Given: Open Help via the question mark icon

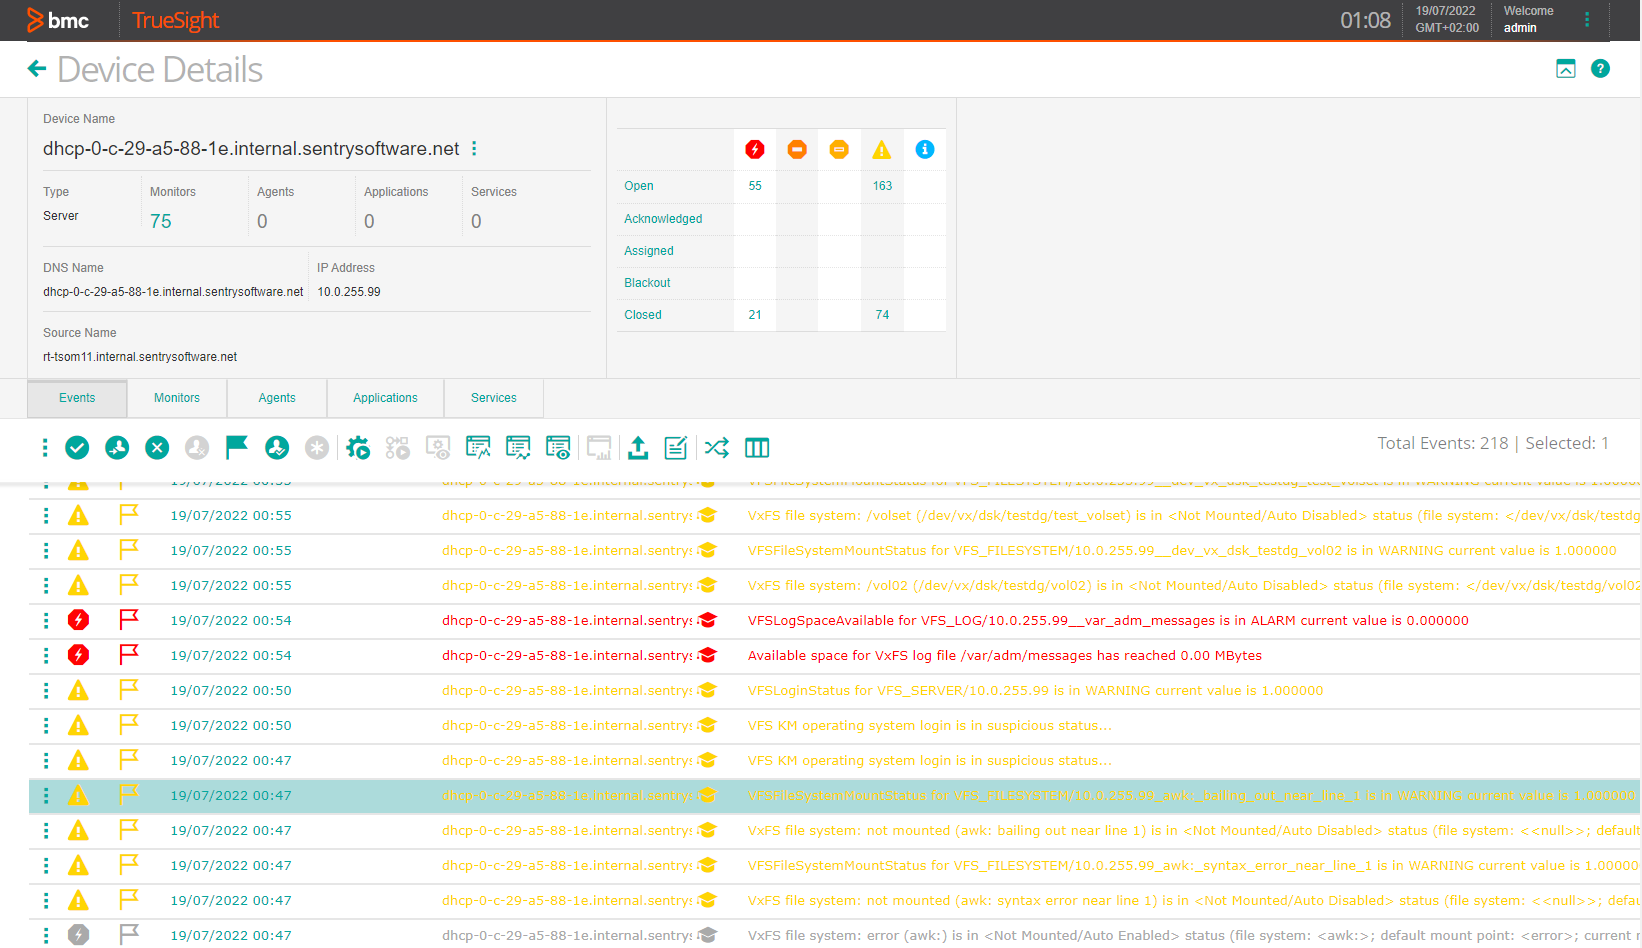Looking at the screenshot, I should coord(1600,68).
